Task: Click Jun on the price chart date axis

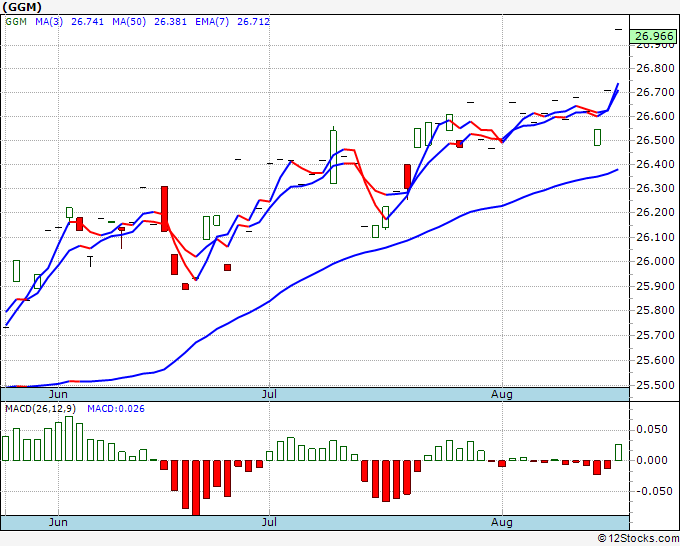Action: pyautogui.click(x=58, y=394)
